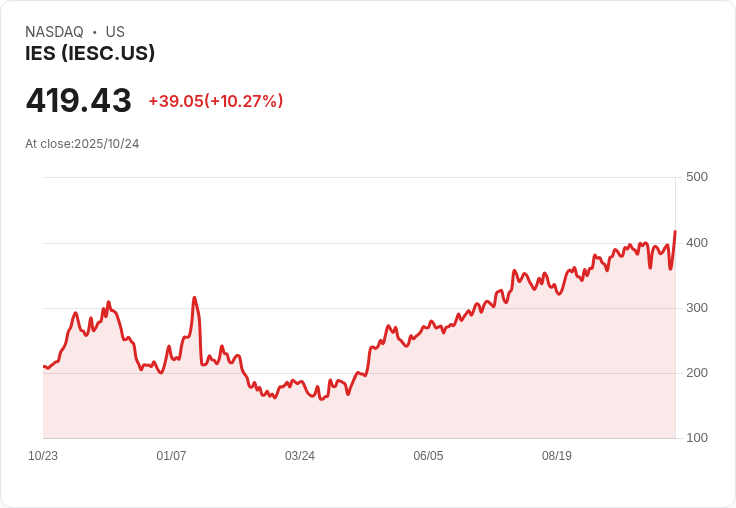Click the 100 y-axis label
Screen dimensions: 736x508
(x=696, y=438)
